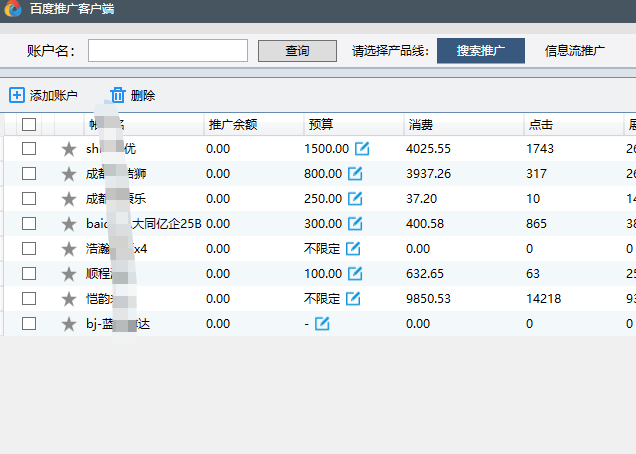Check the box for the 632.65 消费 row
The height and width of the screenshot is (454, 636).
[x=29, y=273]
